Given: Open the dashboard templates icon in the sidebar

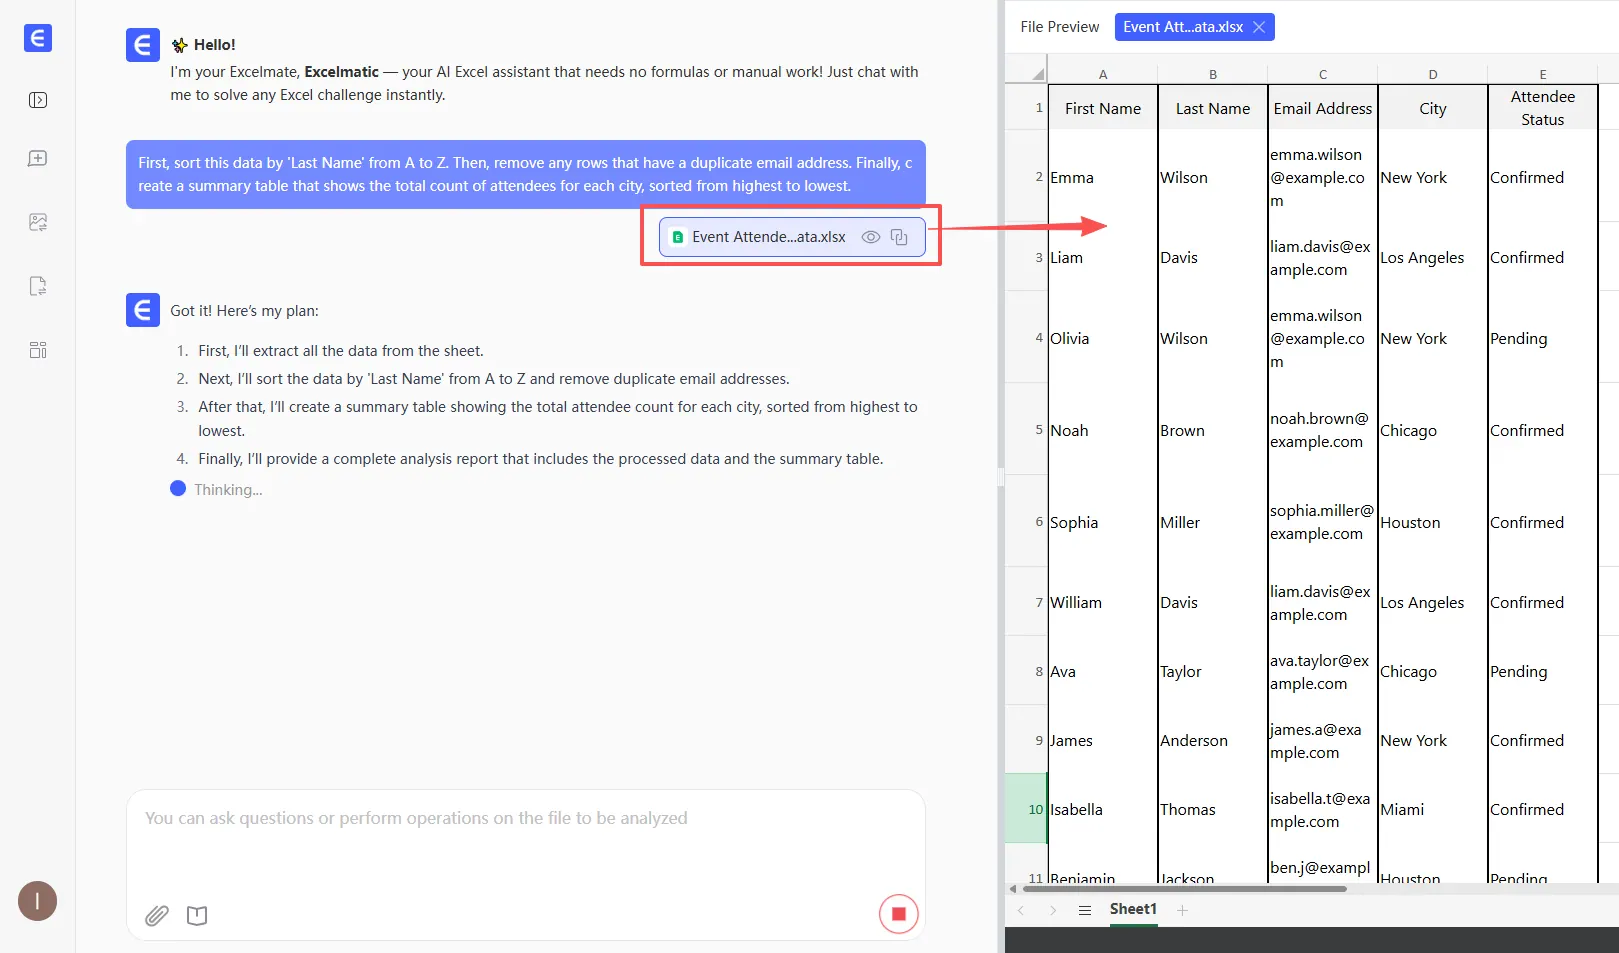Looking at the screenshot, I should 38,350.
